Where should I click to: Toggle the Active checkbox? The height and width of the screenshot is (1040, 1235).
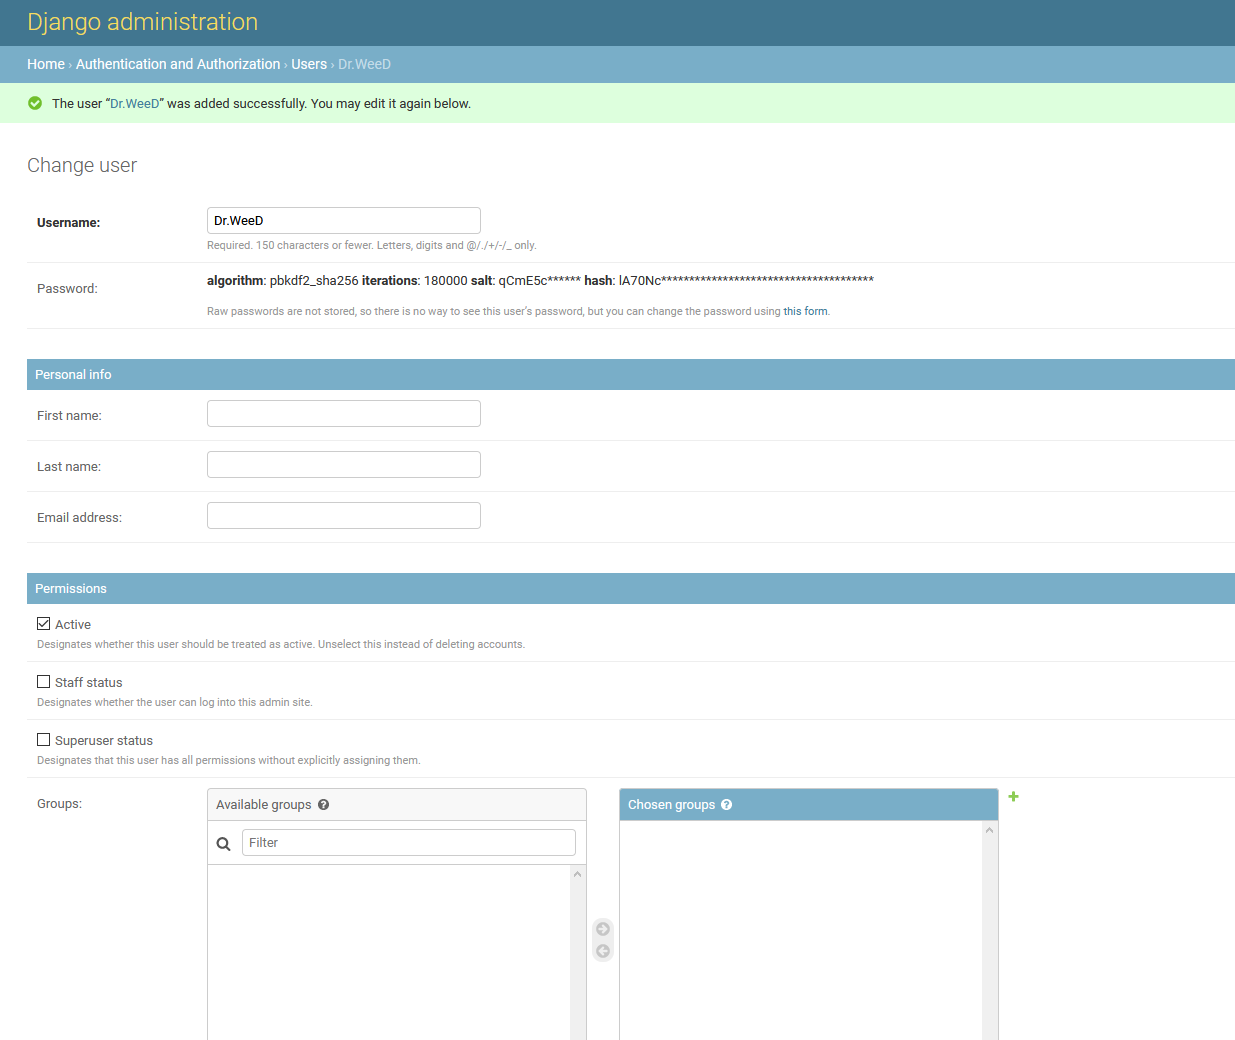(x=44, y=624)
